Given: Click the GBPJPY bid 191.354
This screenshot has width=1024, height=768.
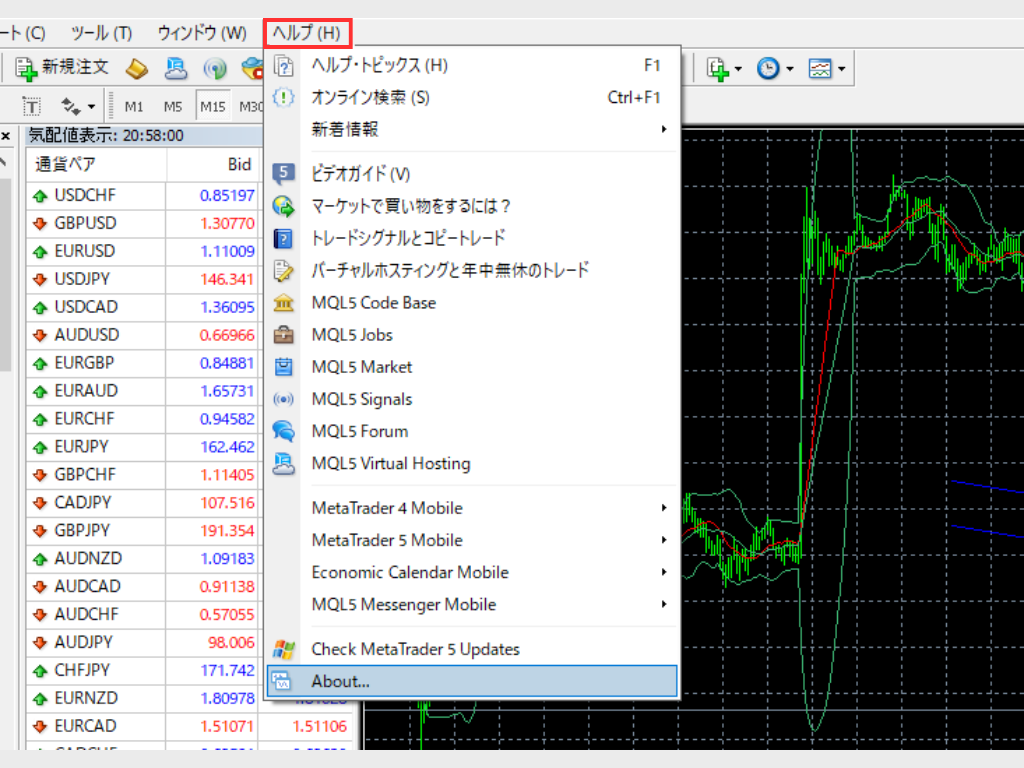Looking at the screenshot, I should click(227, 531).
